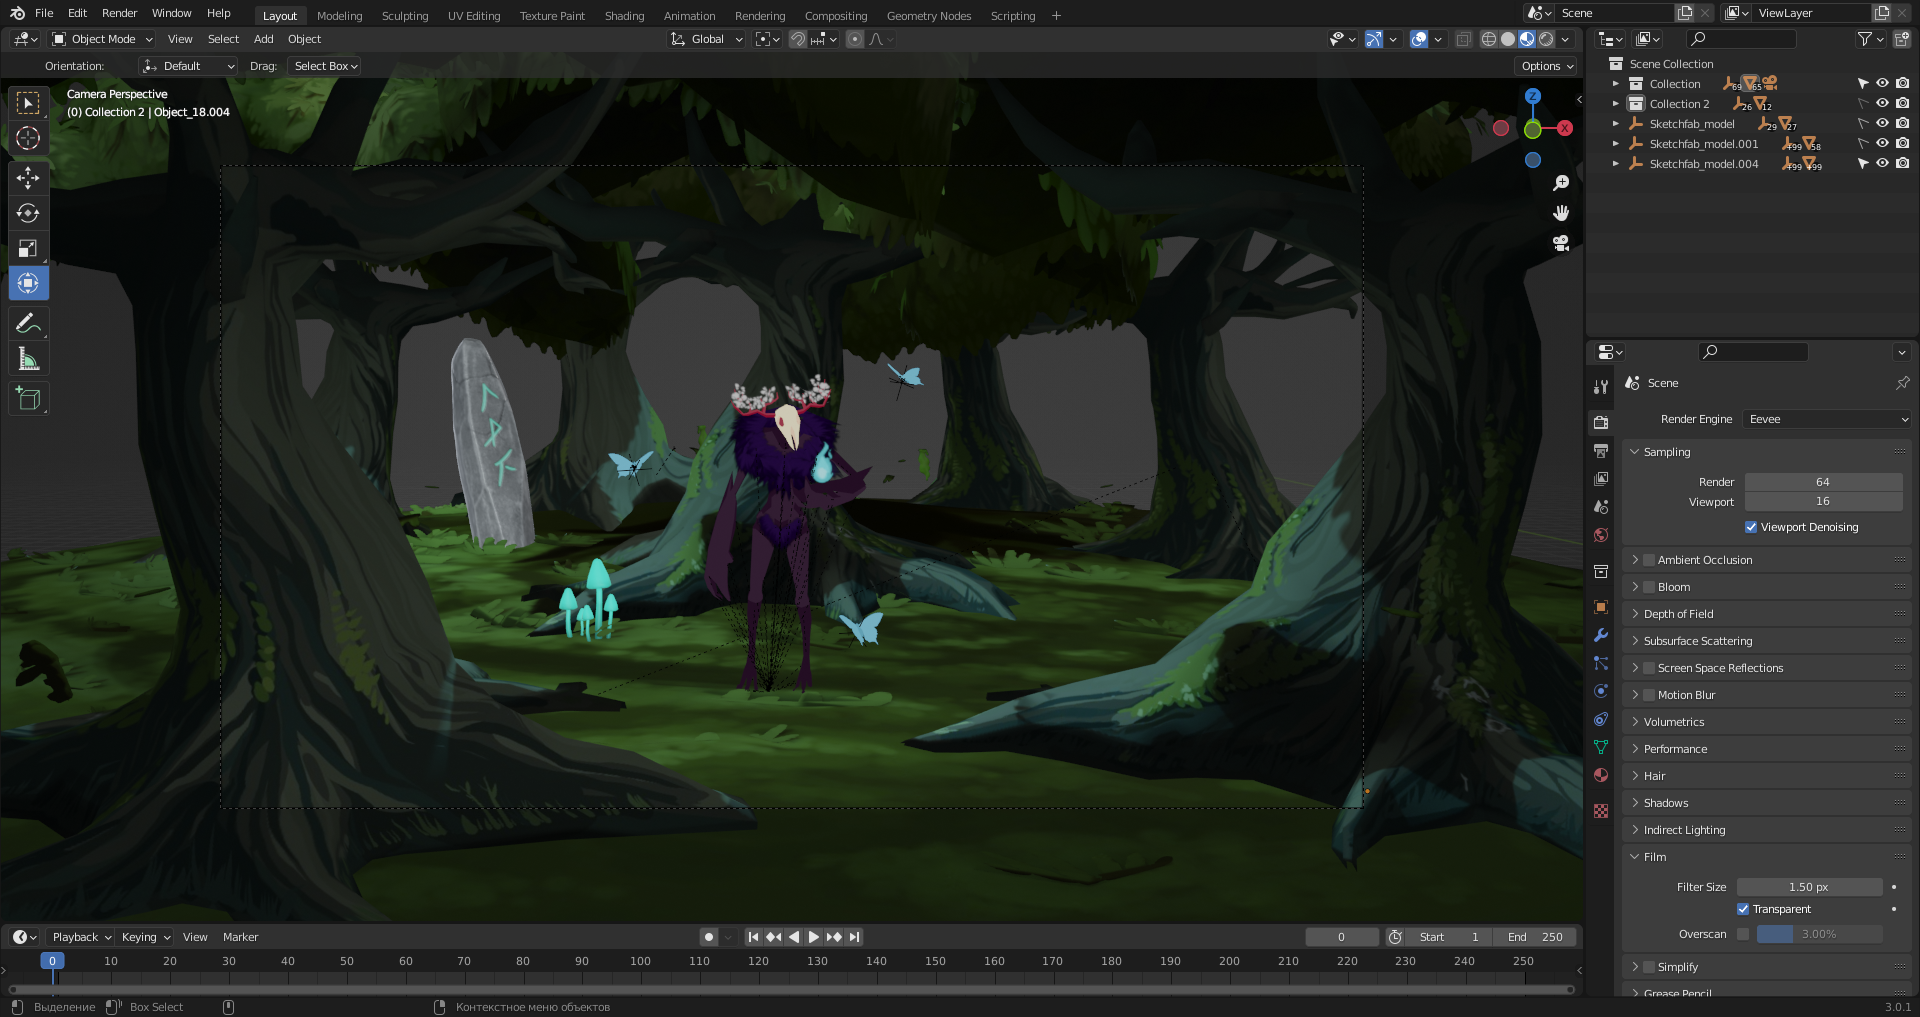The image size is (1920, 1017).
Task: Hide Collection 2 using its eye icon
Action: pyautogui.click(x=1882, y=104)
